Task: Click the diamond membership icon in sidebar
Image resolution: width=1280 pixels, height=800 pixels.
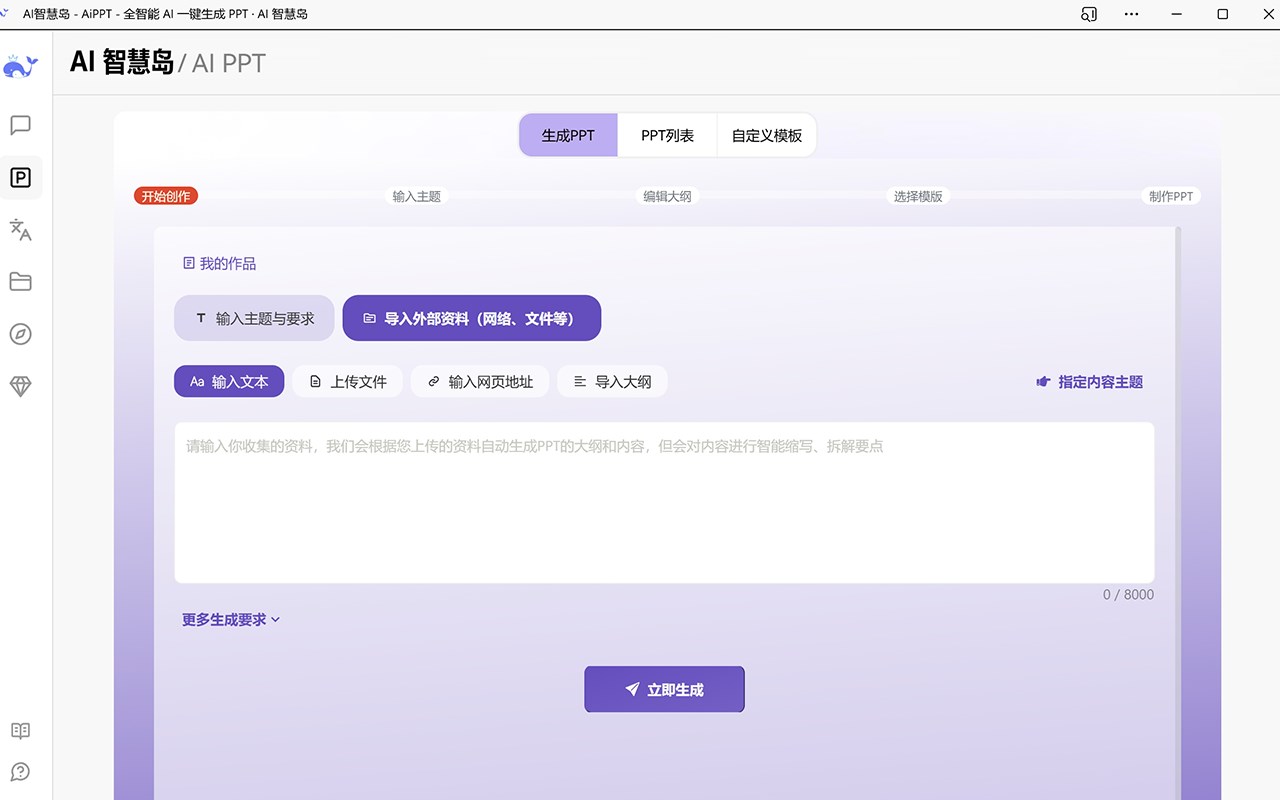Action: tap(20, 386)
